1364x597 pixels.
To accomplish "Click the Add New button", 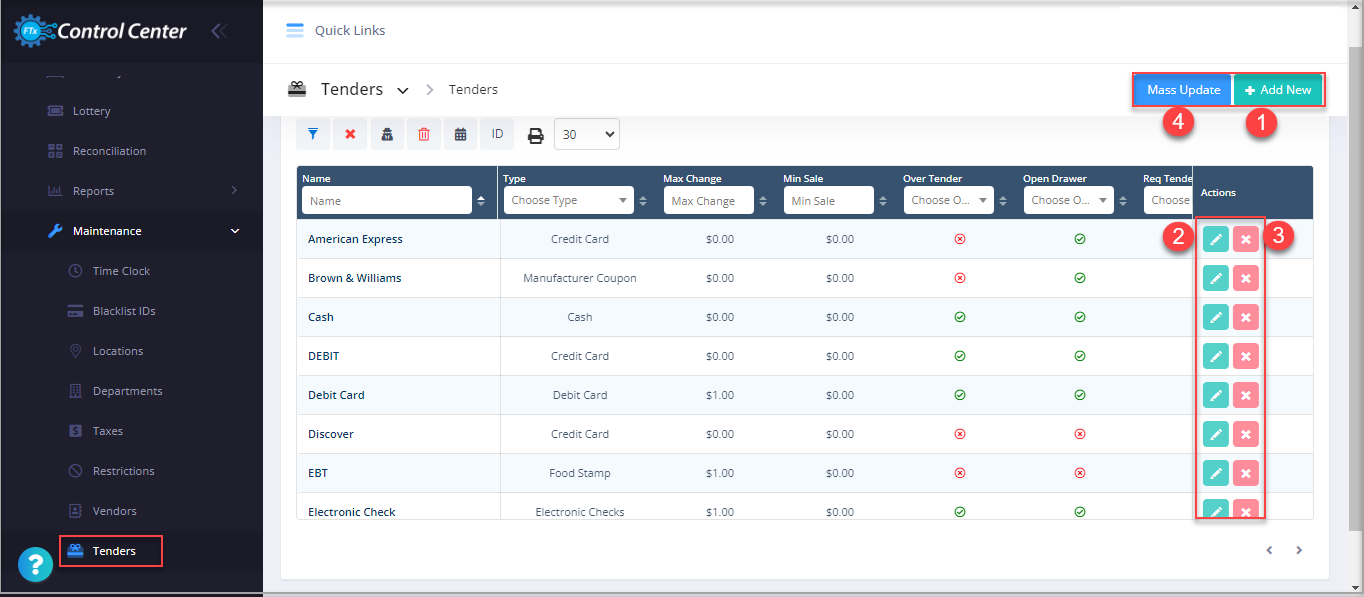I will coord(1278,90).
